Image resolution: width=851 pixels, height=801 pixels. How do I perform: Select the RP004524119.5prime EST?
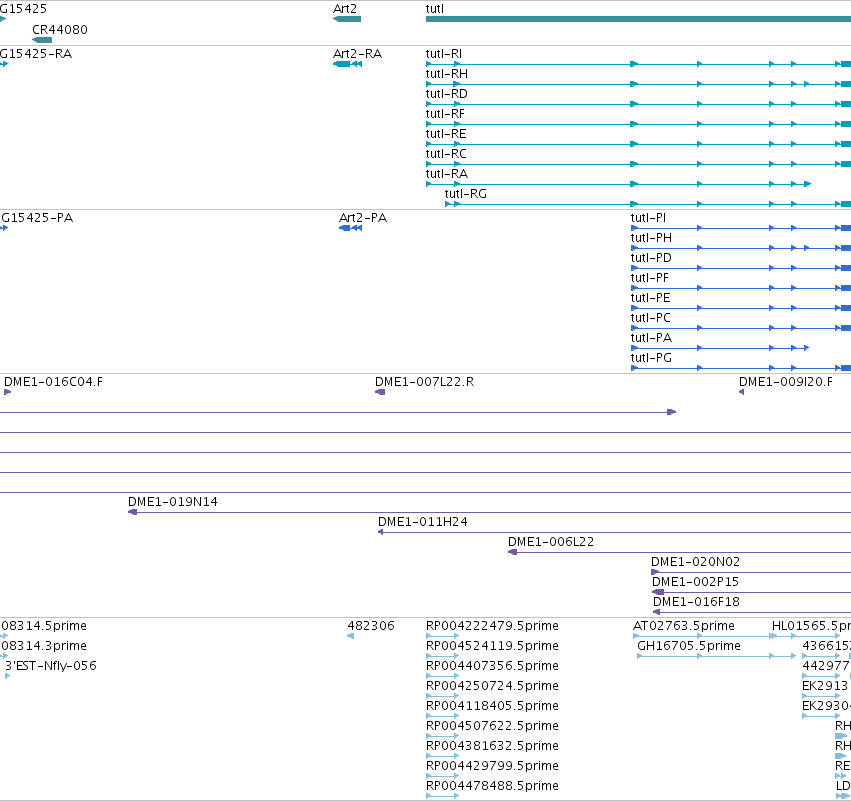pyautogui.click(x=443, y=656)
